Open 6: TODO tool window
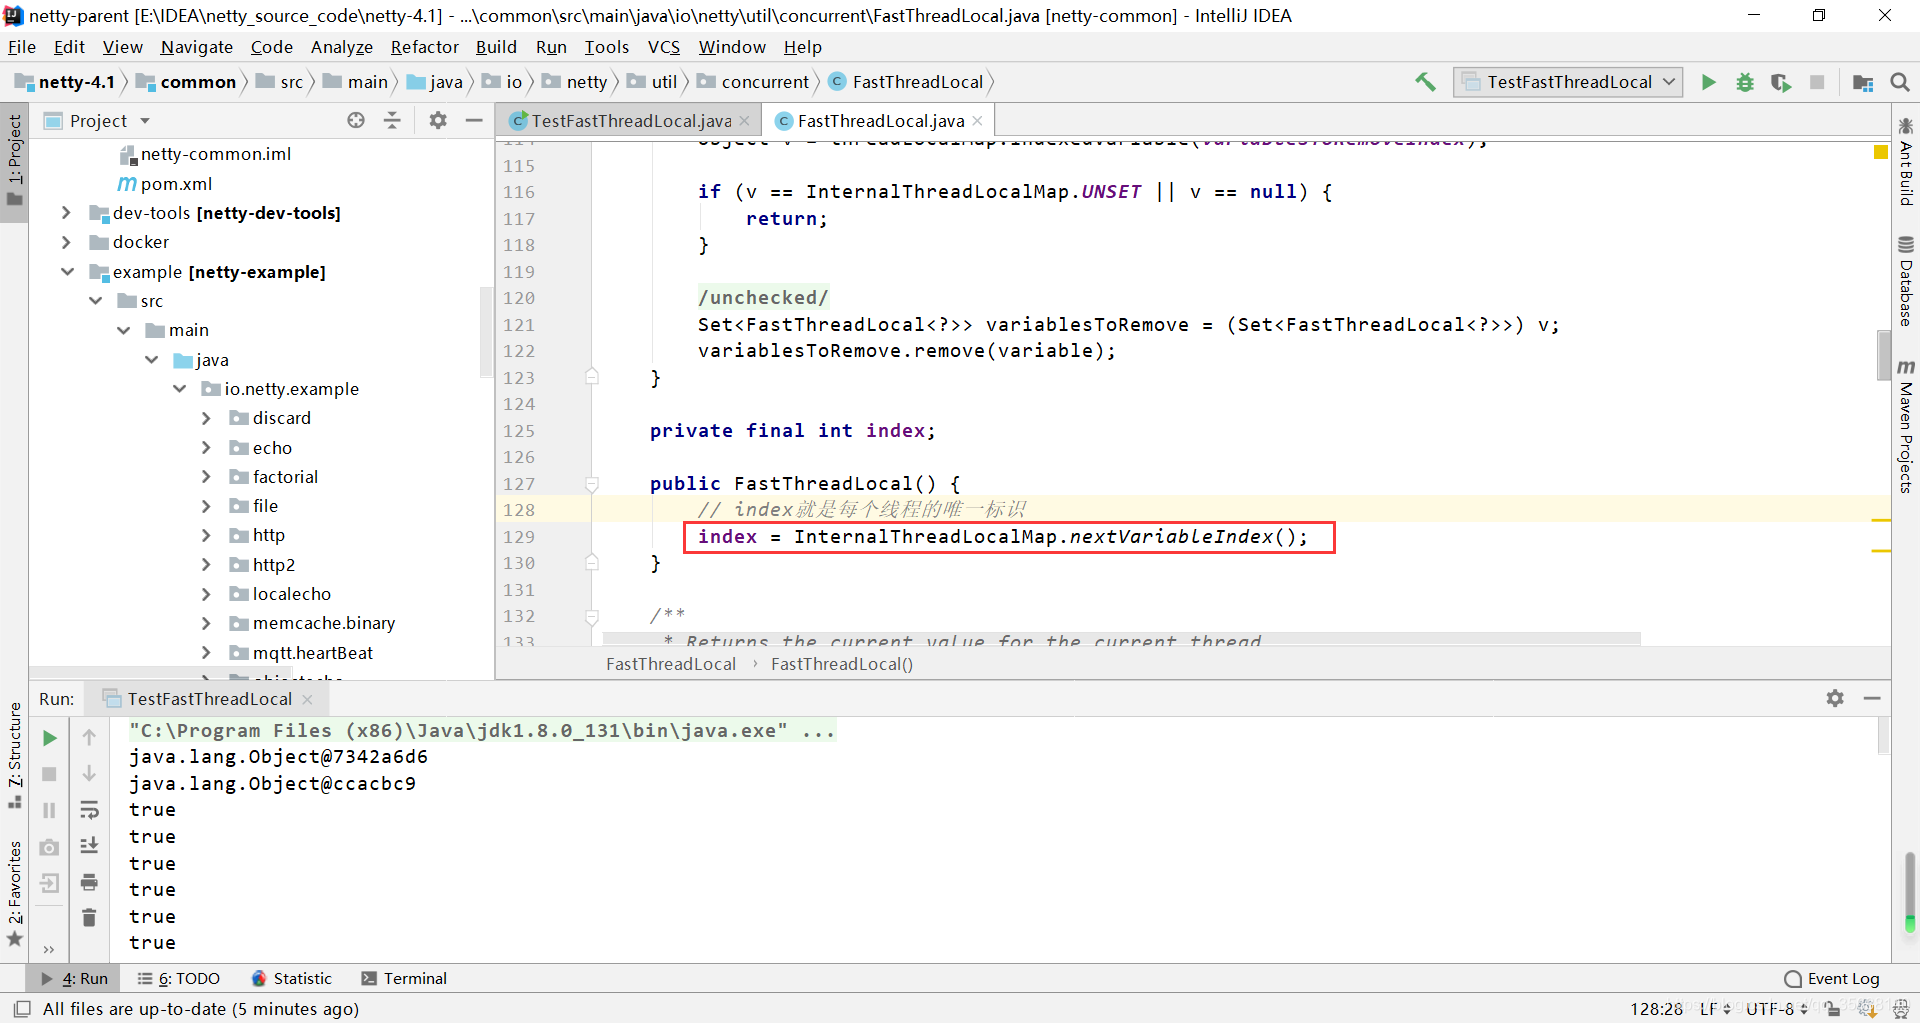The width and height of the screenshot is (1920, 1023). tap(178, 978)
